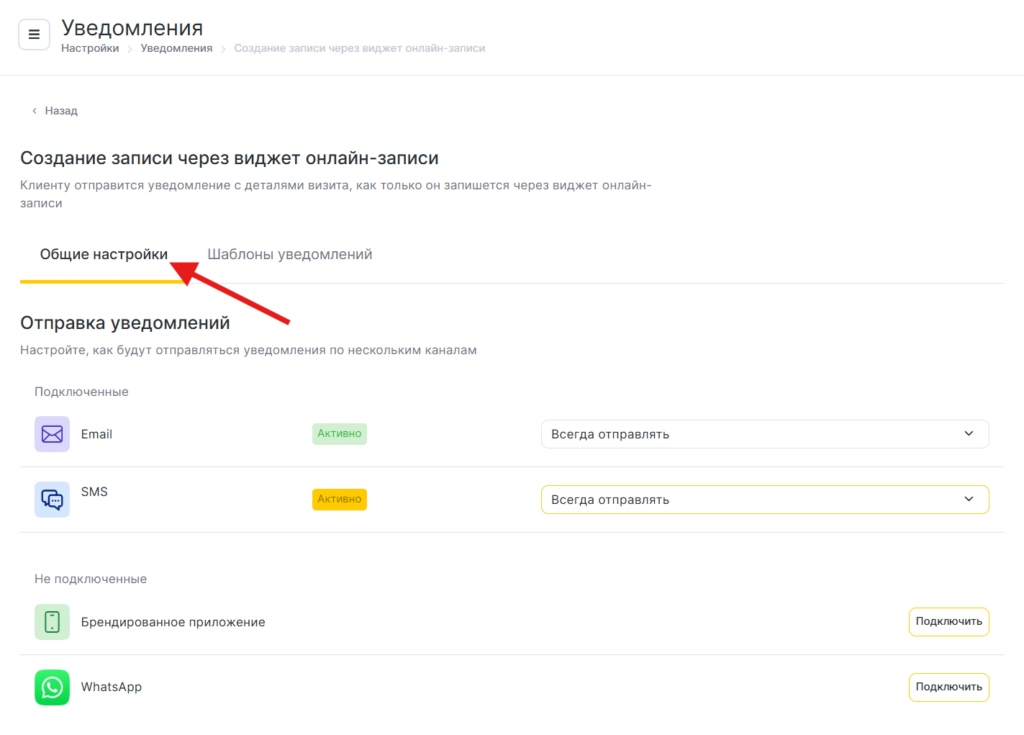Click the green WhatsApp icon
The height and width of the screenshot is (735, 1024).
(52, 687)
